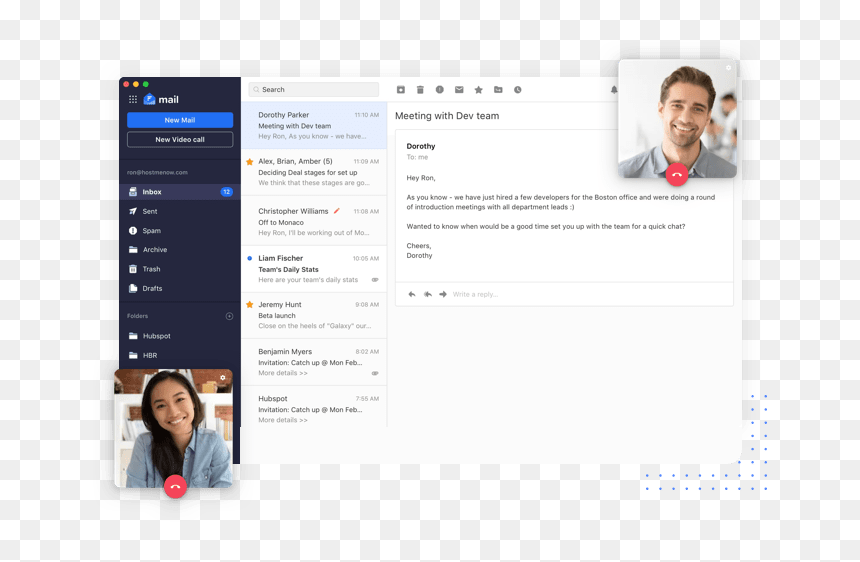Image resolution: width=860 pixels, height=562 pixels.
Task: Toggle star on Jeremy Hunt email
Action: 250,304
